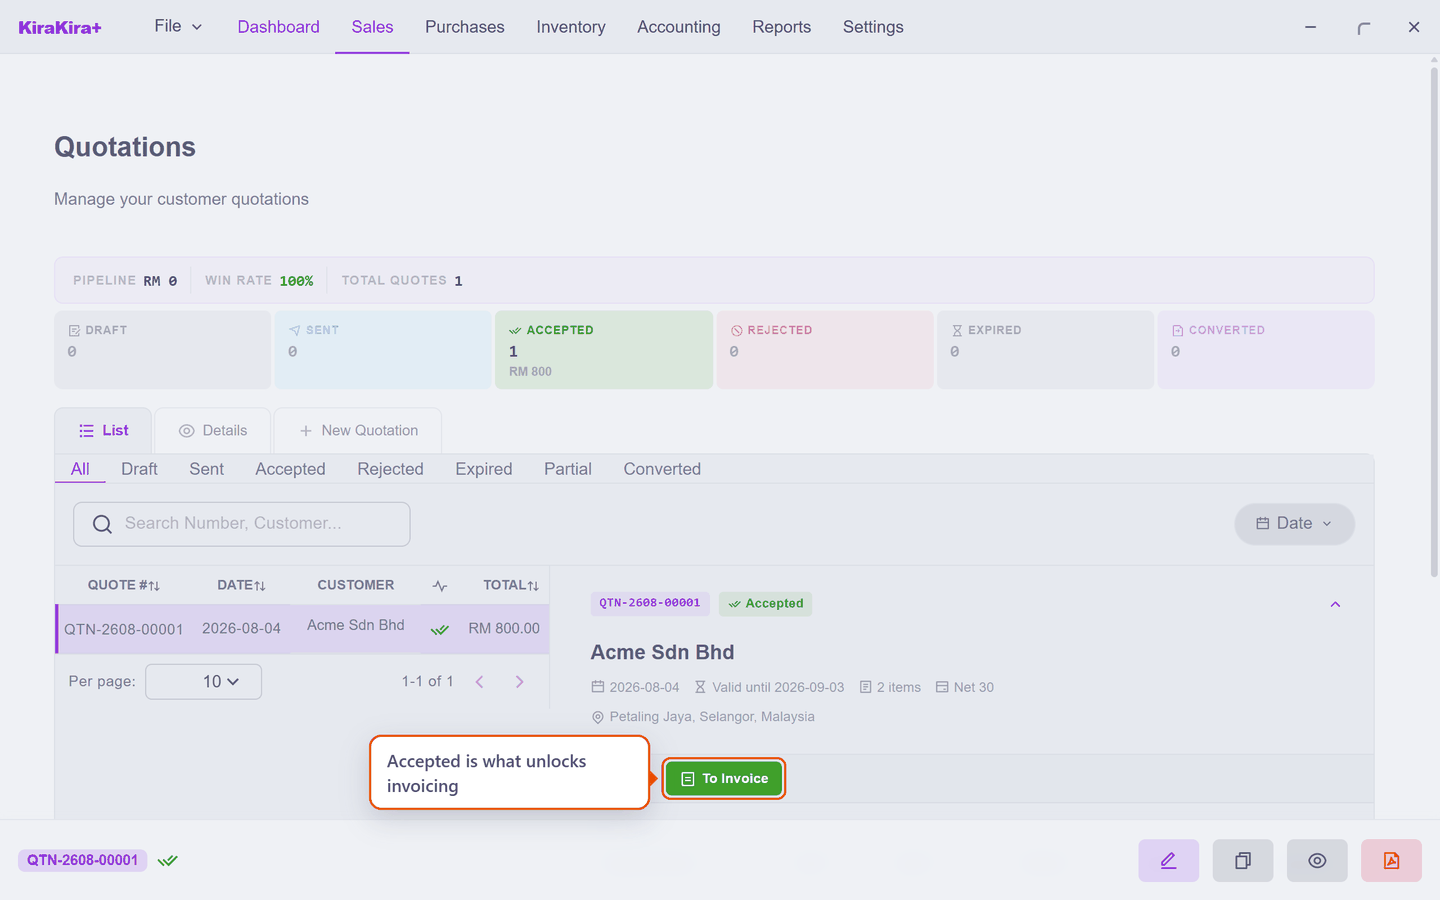Click the Converted status card
This screenshot has height=900, width=1440.
[1266, 350]
